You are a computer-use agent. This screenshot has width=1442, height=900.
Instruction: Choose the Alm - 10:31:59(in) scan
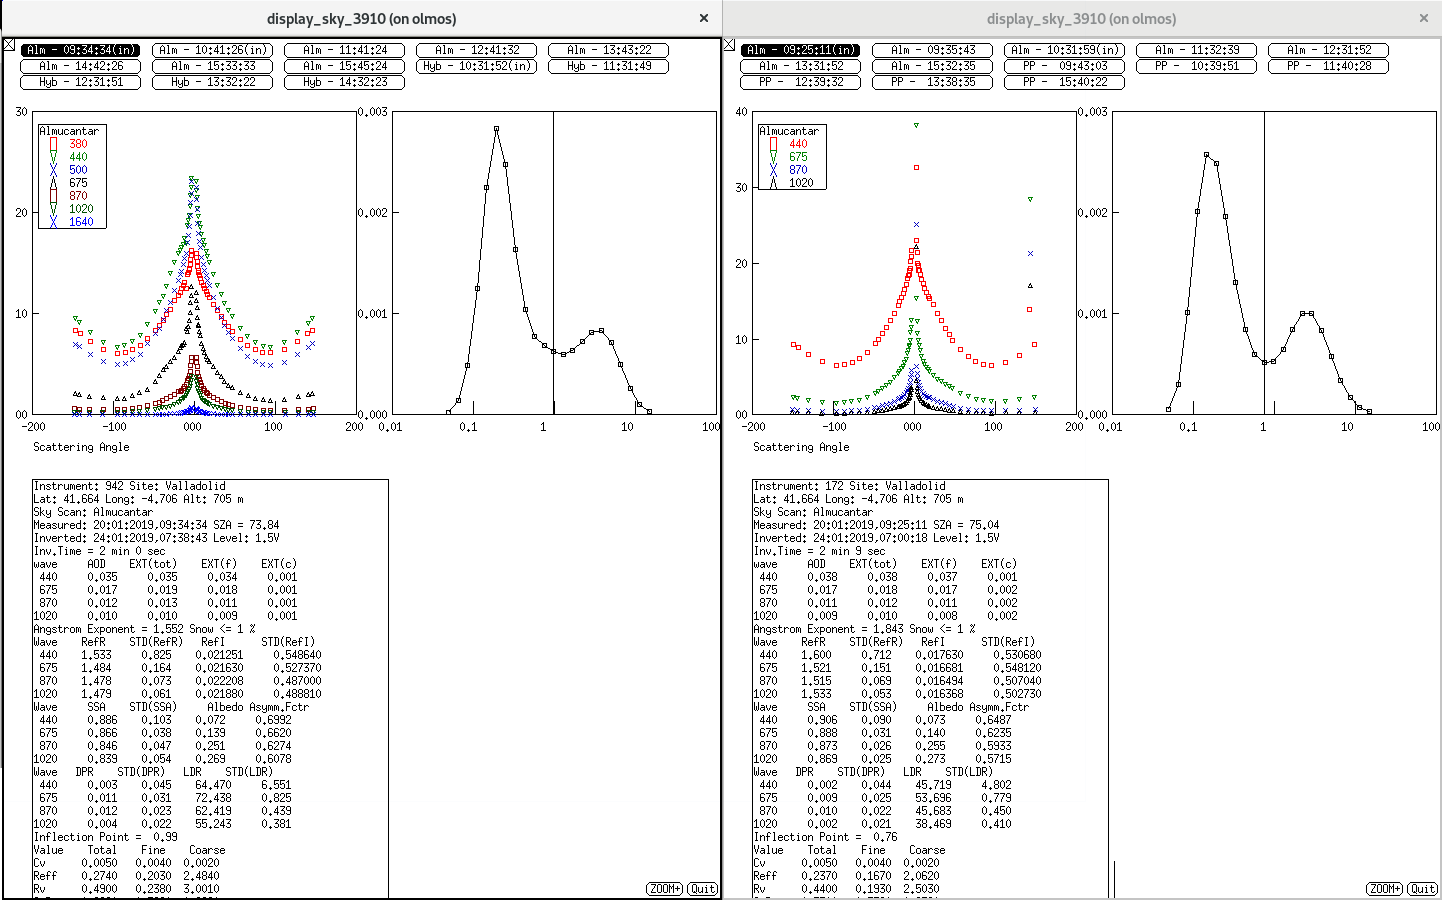tap(1064, 50)
